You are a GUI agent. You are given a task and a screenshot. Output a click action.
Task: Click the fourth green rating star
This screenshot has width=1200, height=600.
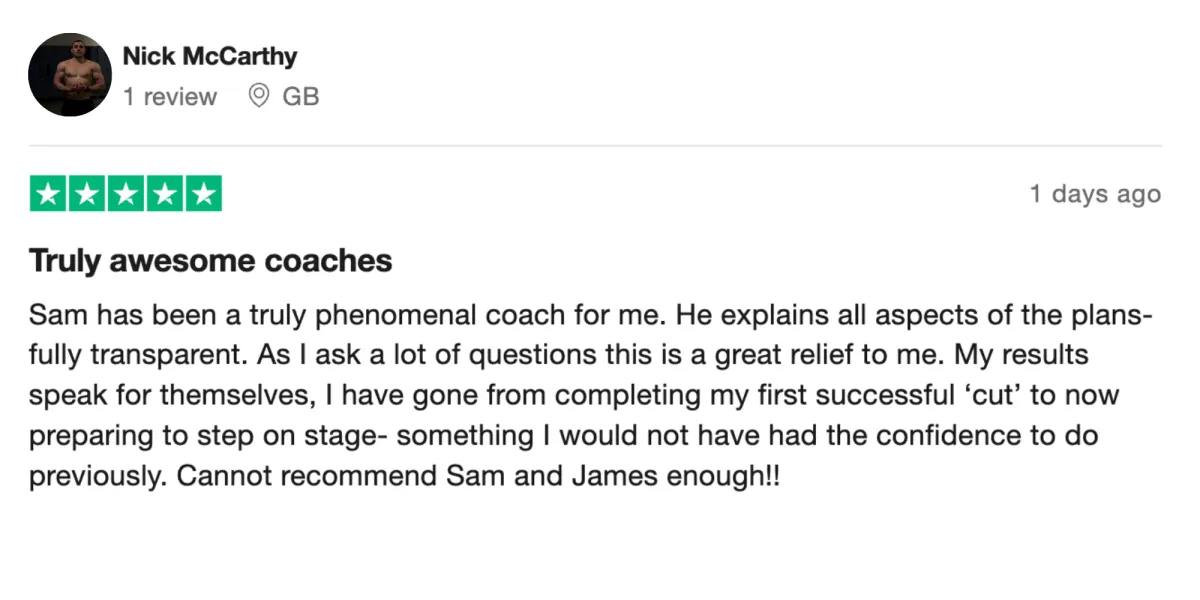pyautogui.click(x=164, y=193)
